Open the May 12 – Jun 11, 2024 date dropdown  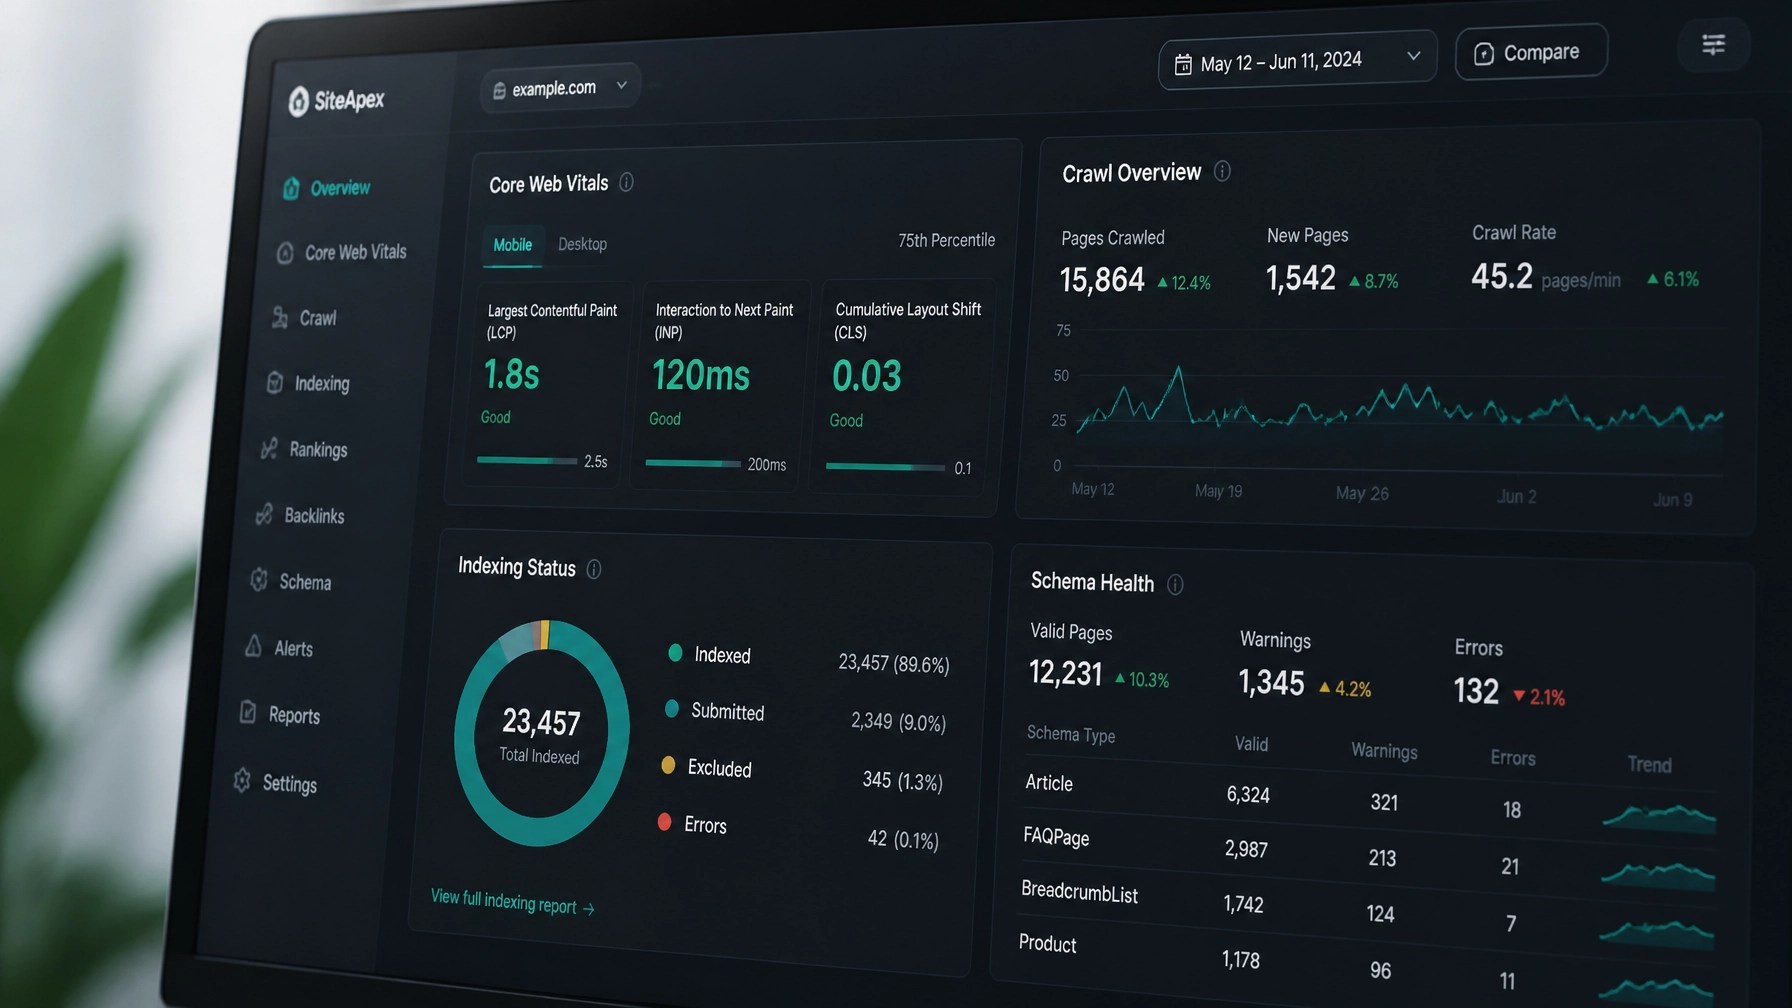click(1297, 60)
